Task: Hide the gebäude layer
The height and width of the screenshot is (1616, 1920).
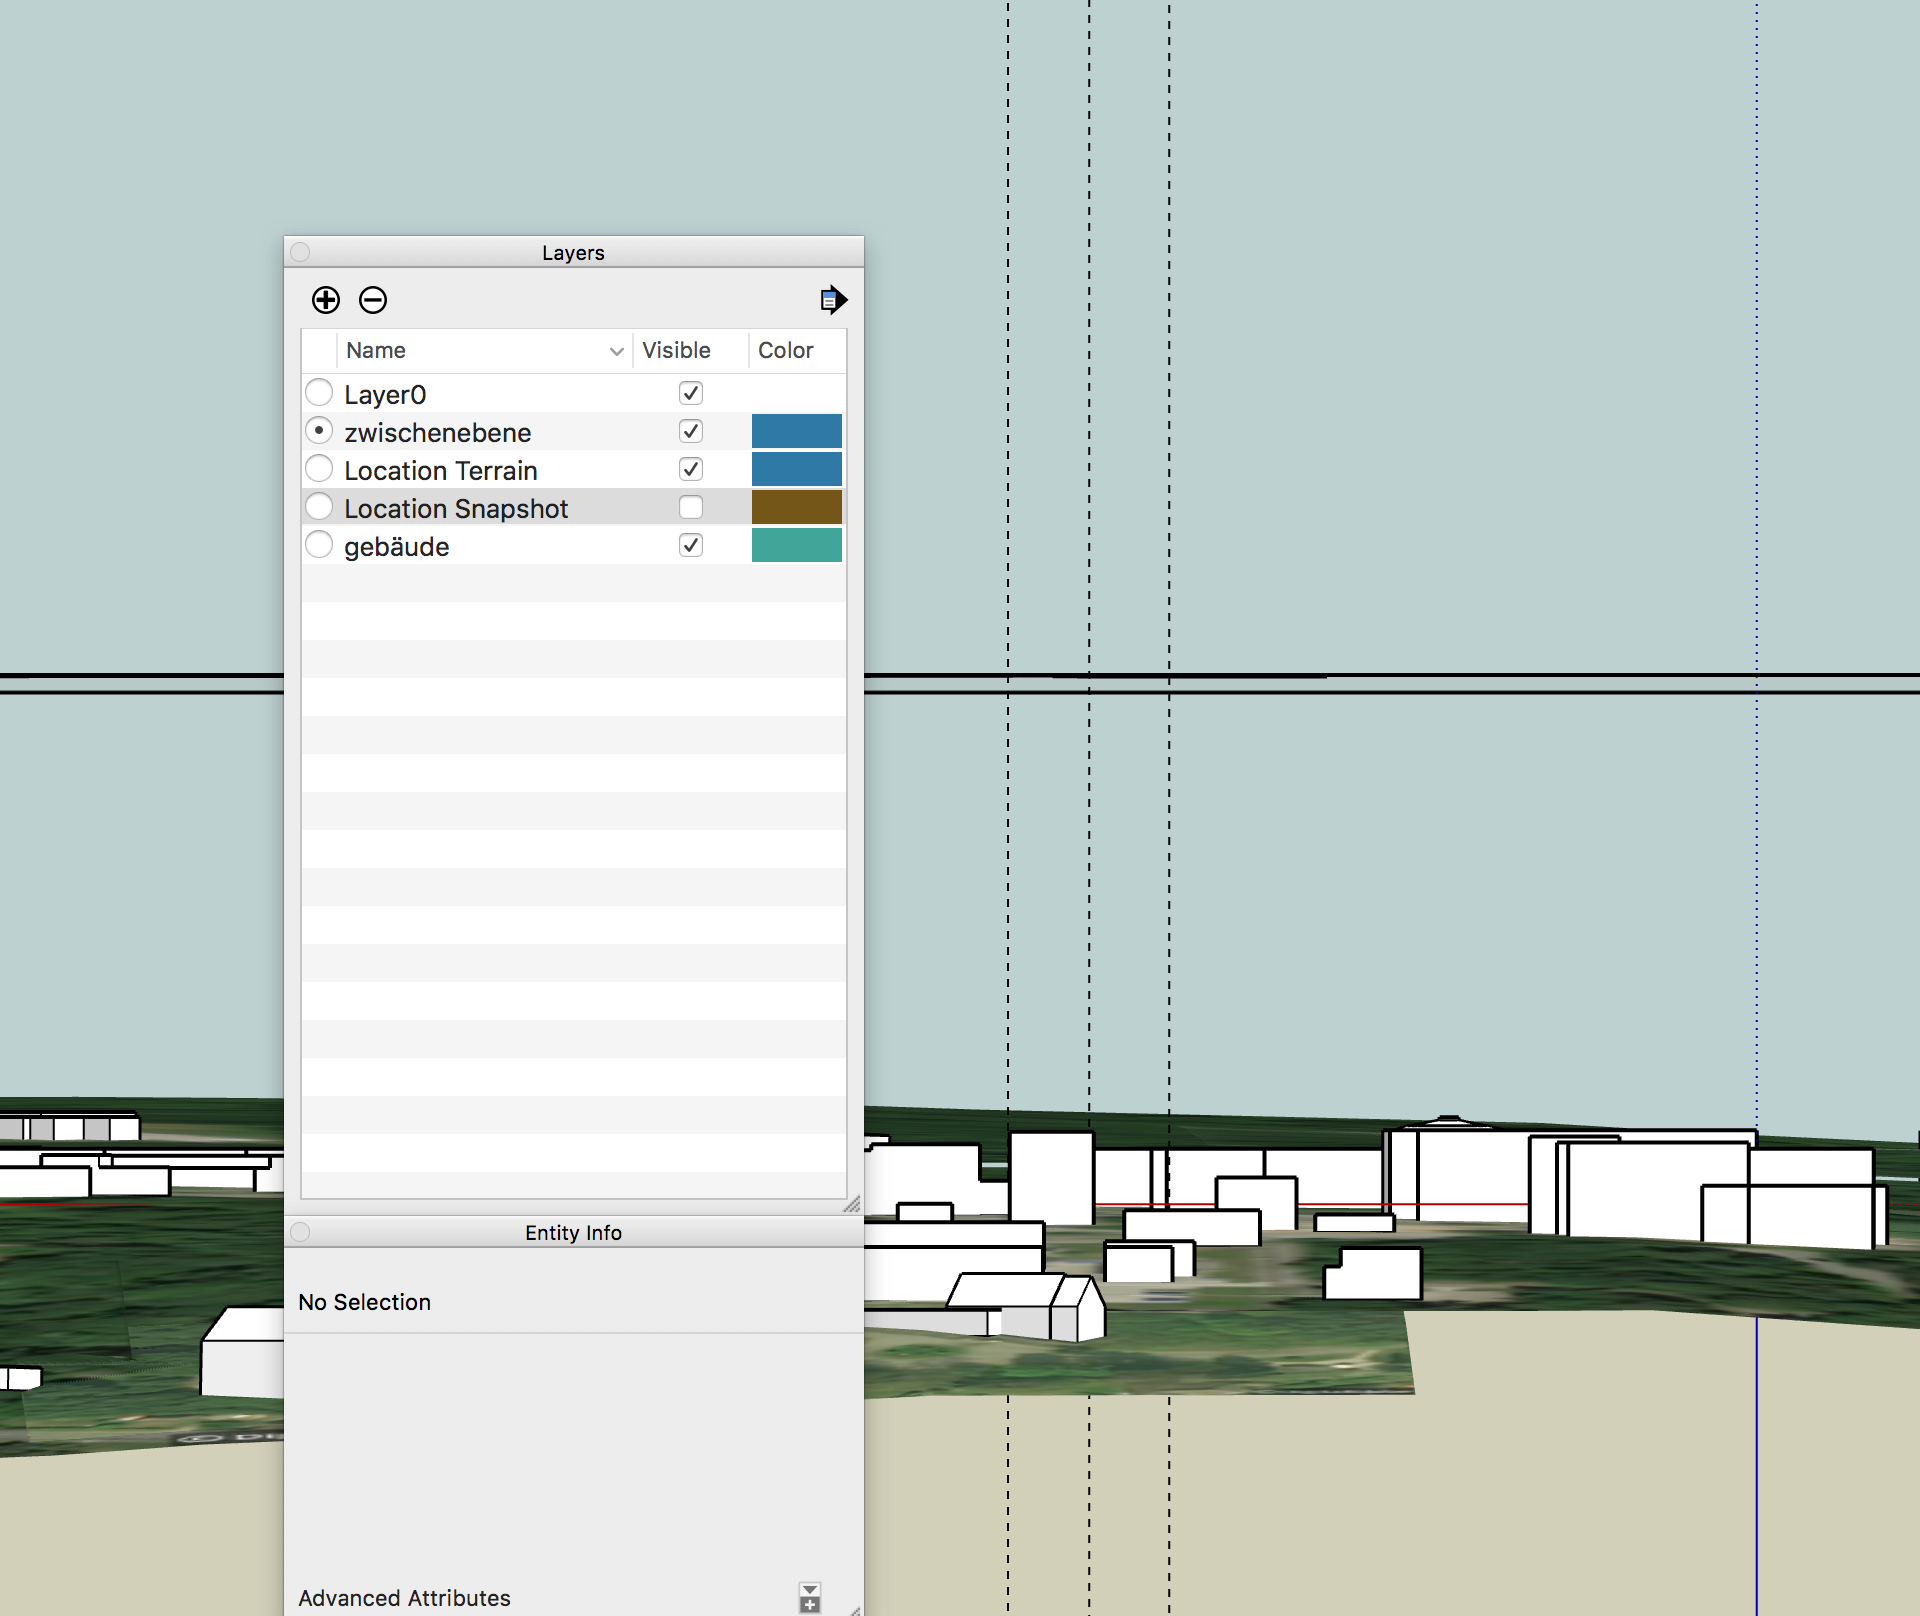Action: pos(690,545)
